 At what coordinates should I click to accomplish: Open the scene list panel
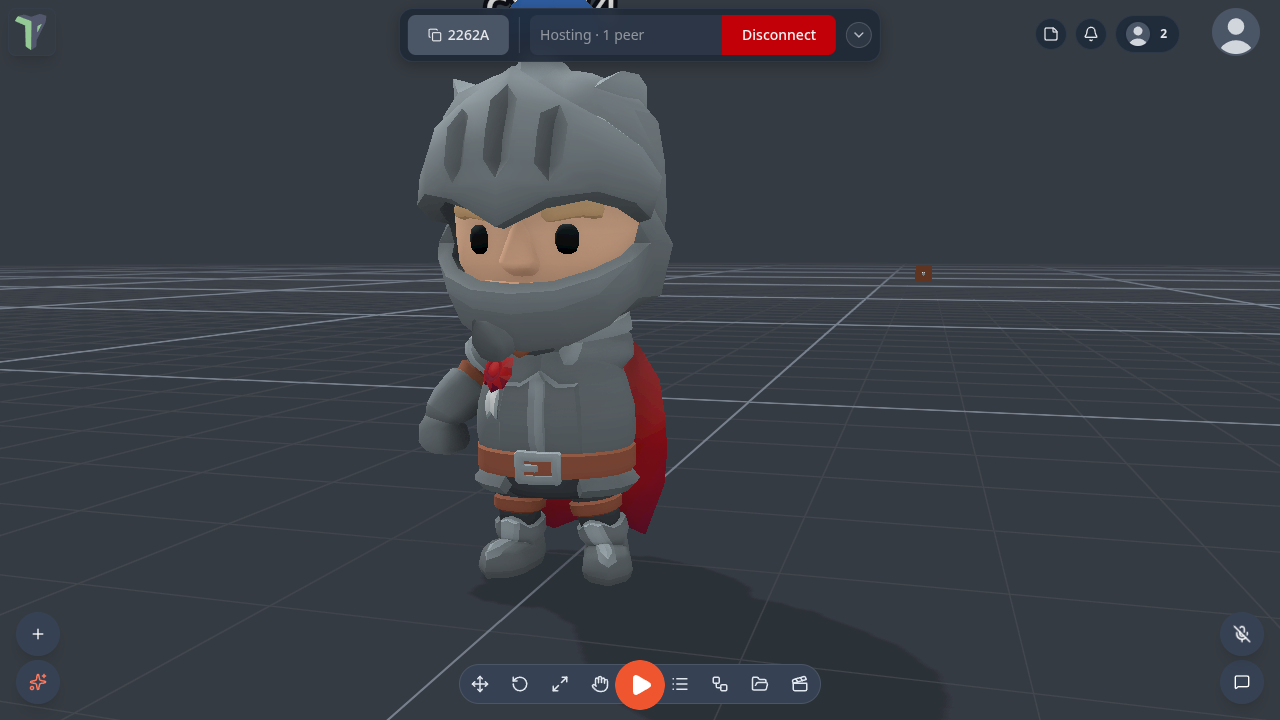pyautogui.click(x=680, y=684)
